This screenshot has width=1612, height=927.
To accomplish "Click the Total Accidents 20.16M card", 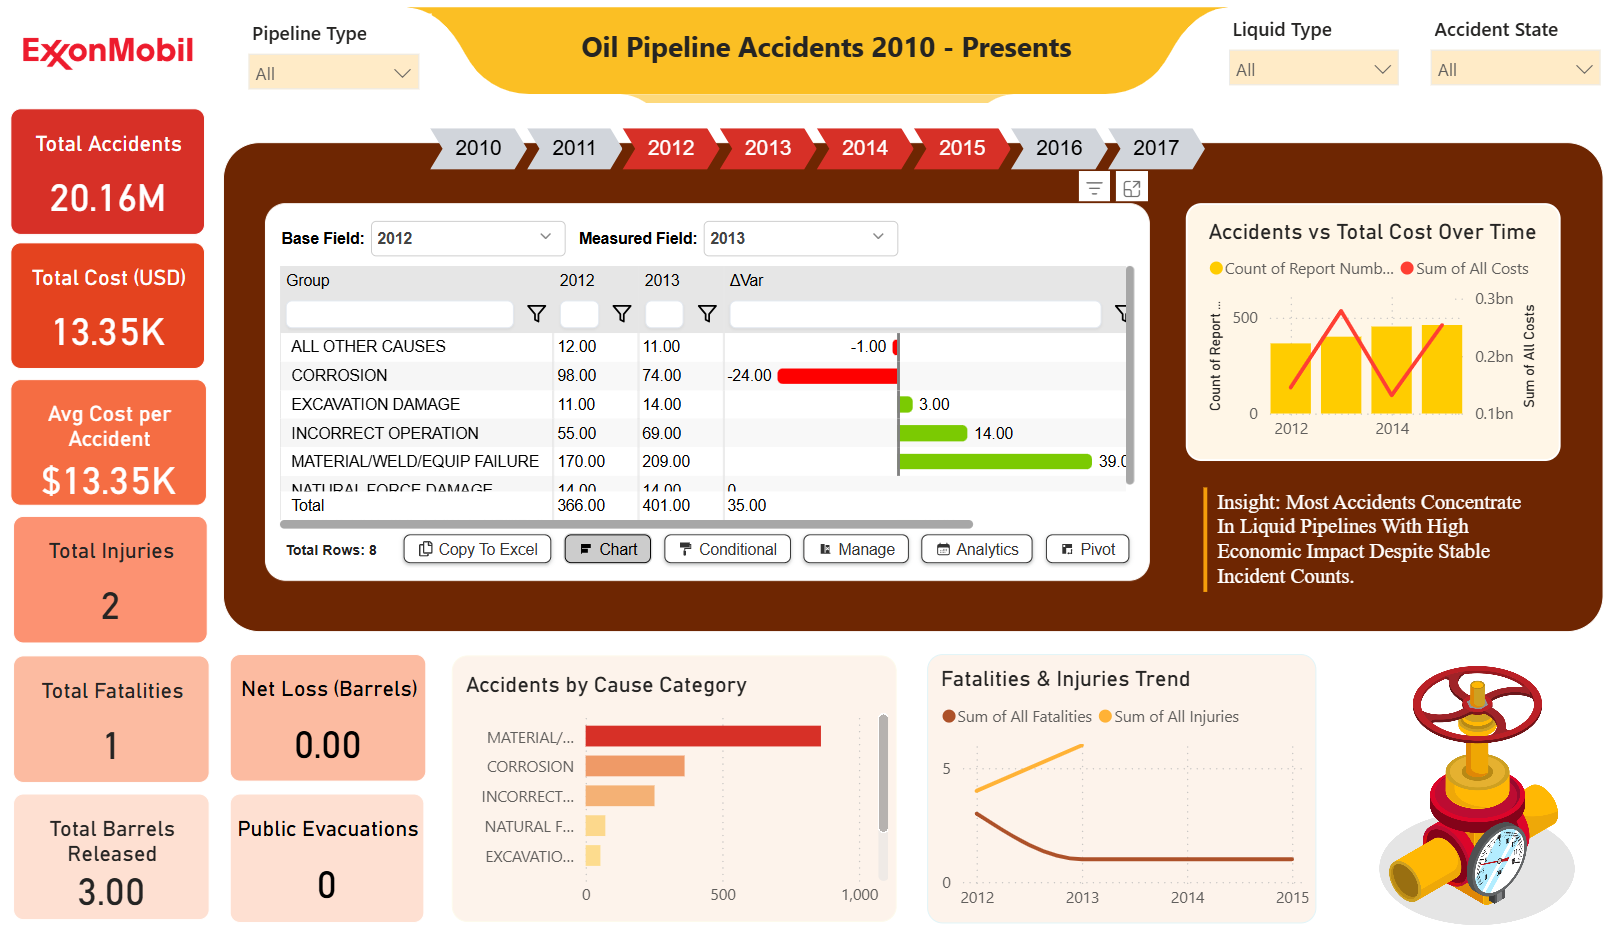I will 108,172.
